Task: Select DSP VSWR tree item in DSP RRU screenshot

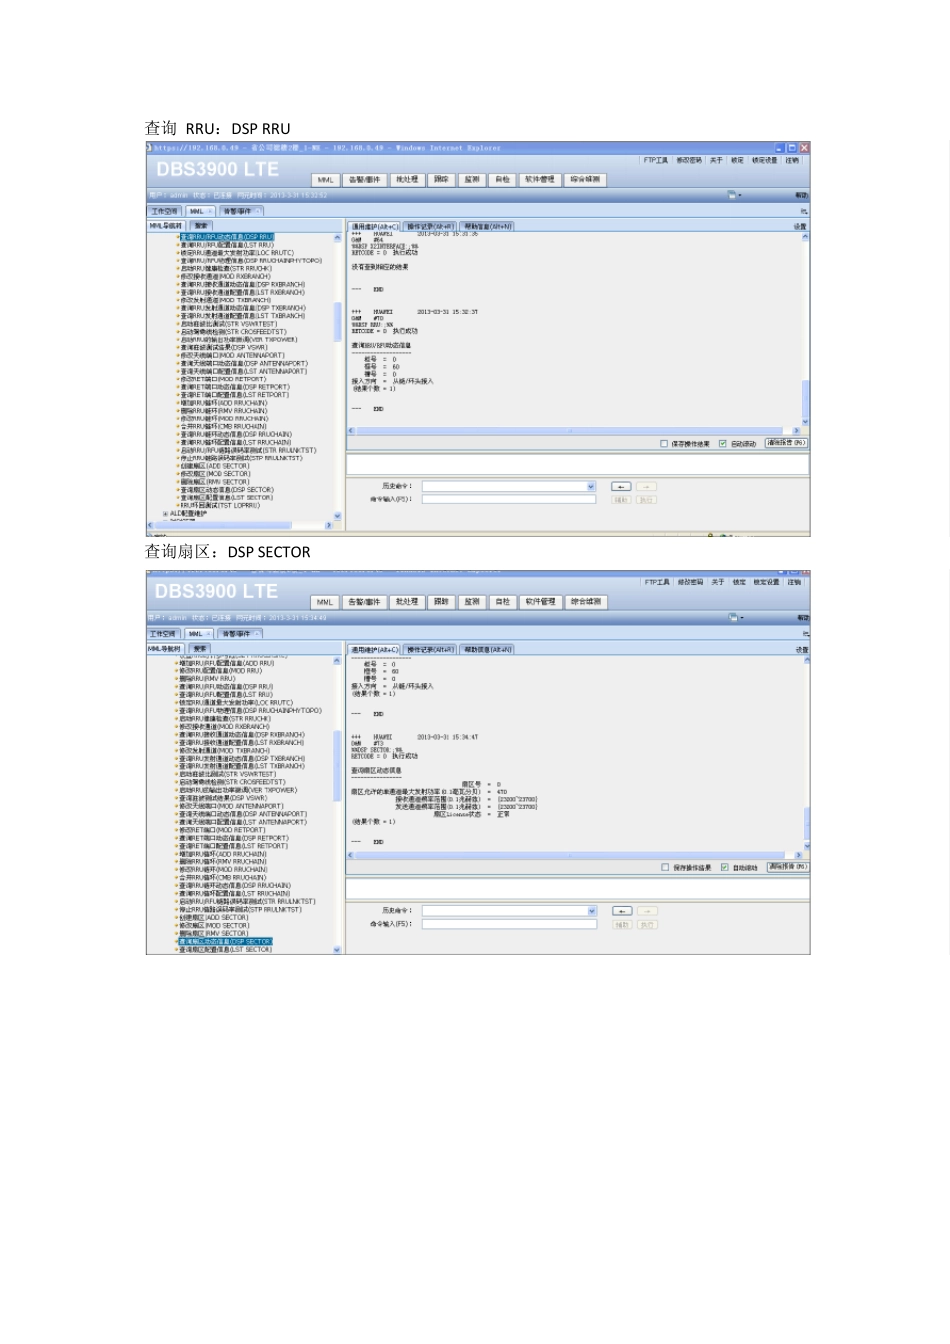Action: (x=223, y=348)
